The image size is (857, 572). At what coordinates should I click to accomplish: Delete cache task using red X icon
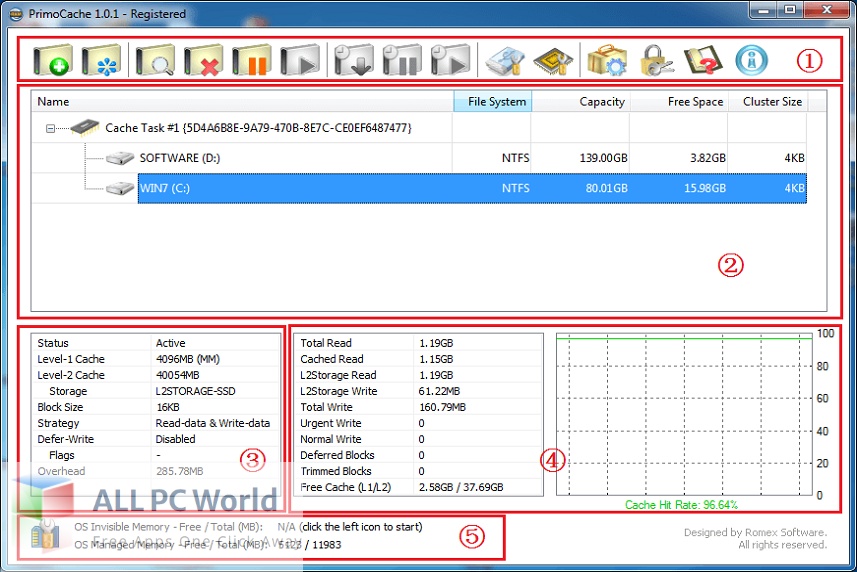[x=204, y=60]
